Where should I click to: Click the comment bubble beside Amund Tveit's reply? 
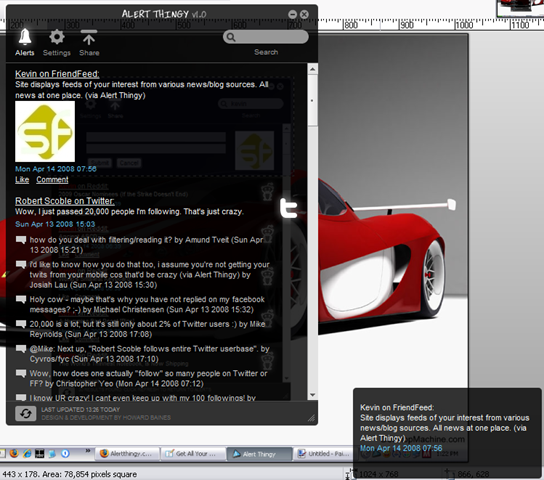click(x=21, y=240)
